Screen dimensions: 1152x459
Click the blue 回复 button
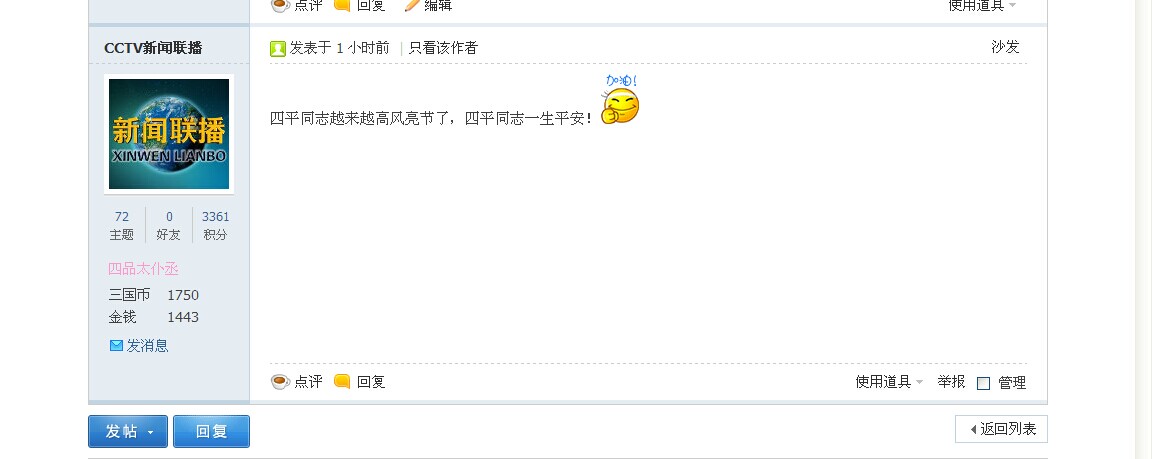212,431
